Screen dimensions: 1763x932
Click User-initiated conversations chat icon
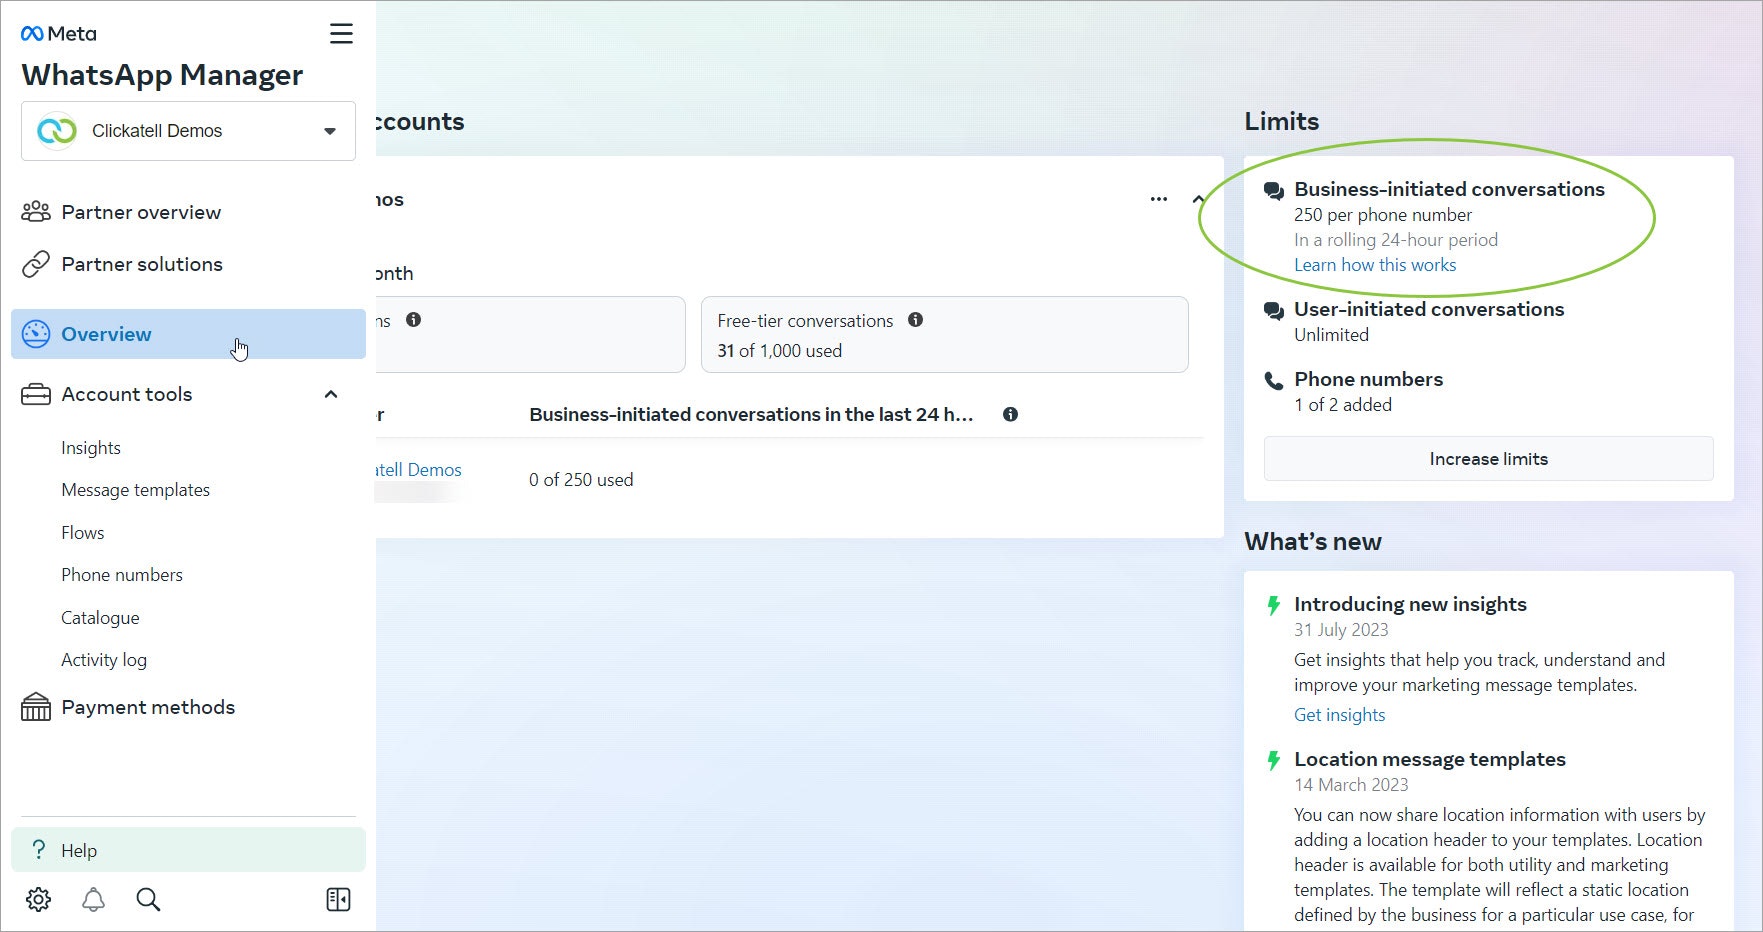pyautogui.click(x=1274, y=310)
